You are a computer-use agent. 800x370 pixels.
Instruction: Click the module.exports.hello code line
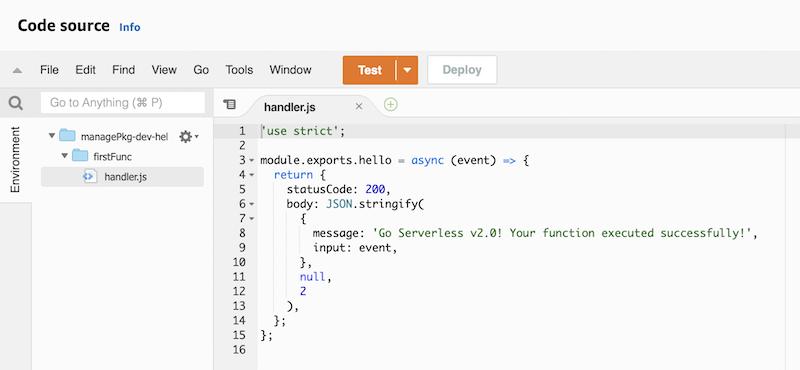[x=395, y=161]
